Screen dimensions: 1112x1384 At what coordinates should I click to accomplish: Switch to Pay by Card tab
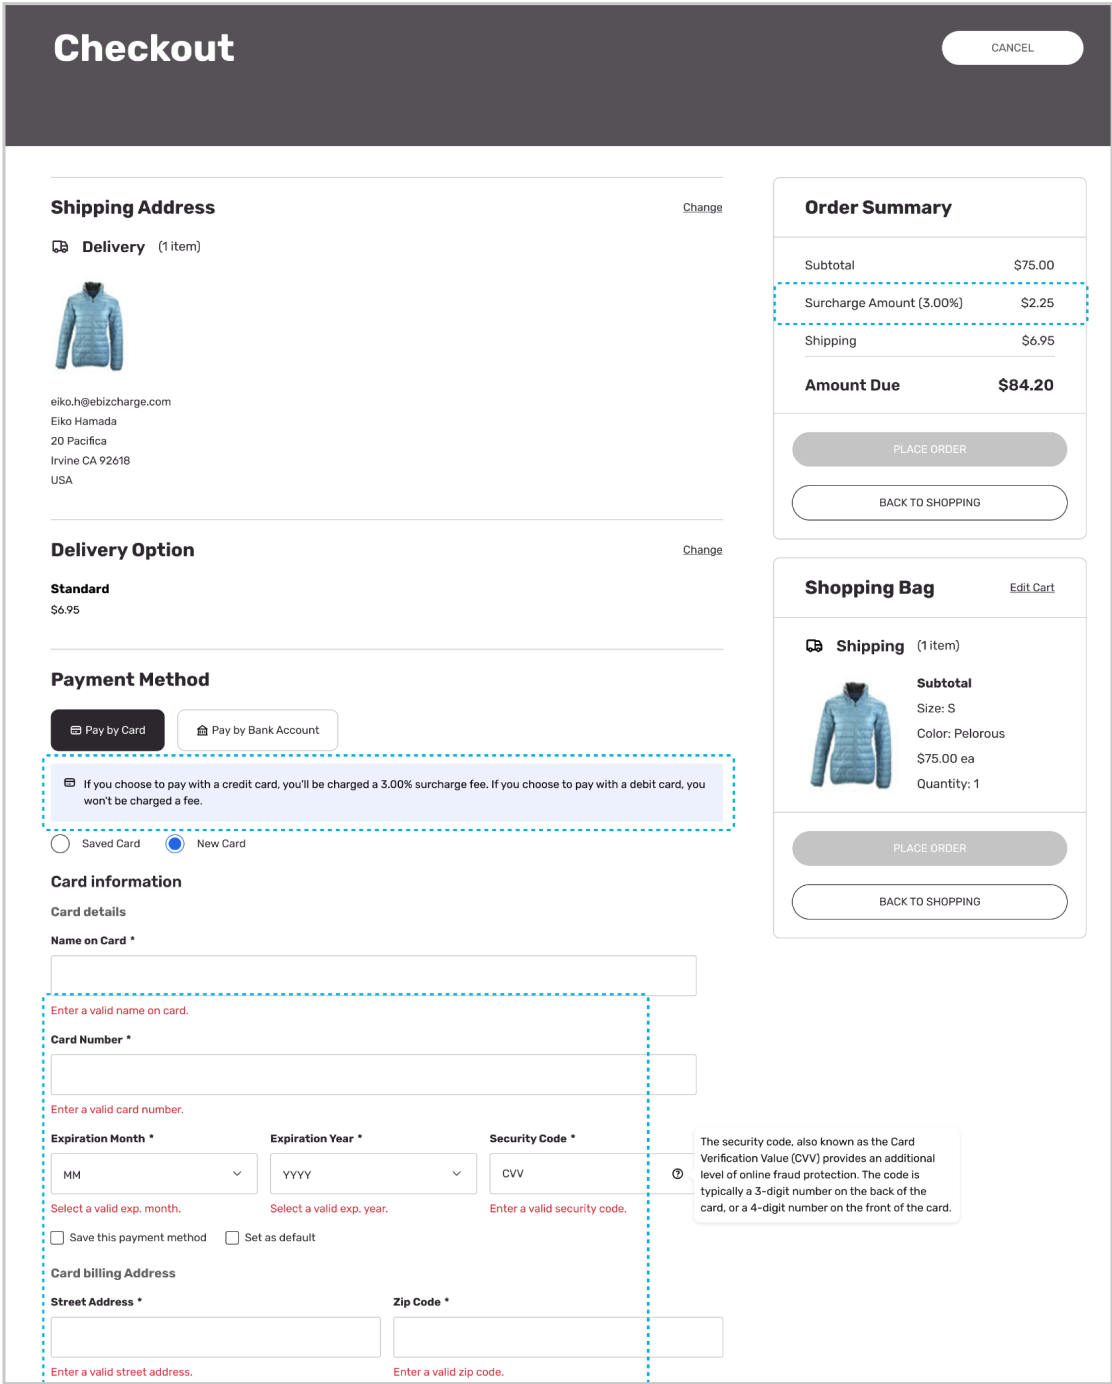tap(108, 730)
